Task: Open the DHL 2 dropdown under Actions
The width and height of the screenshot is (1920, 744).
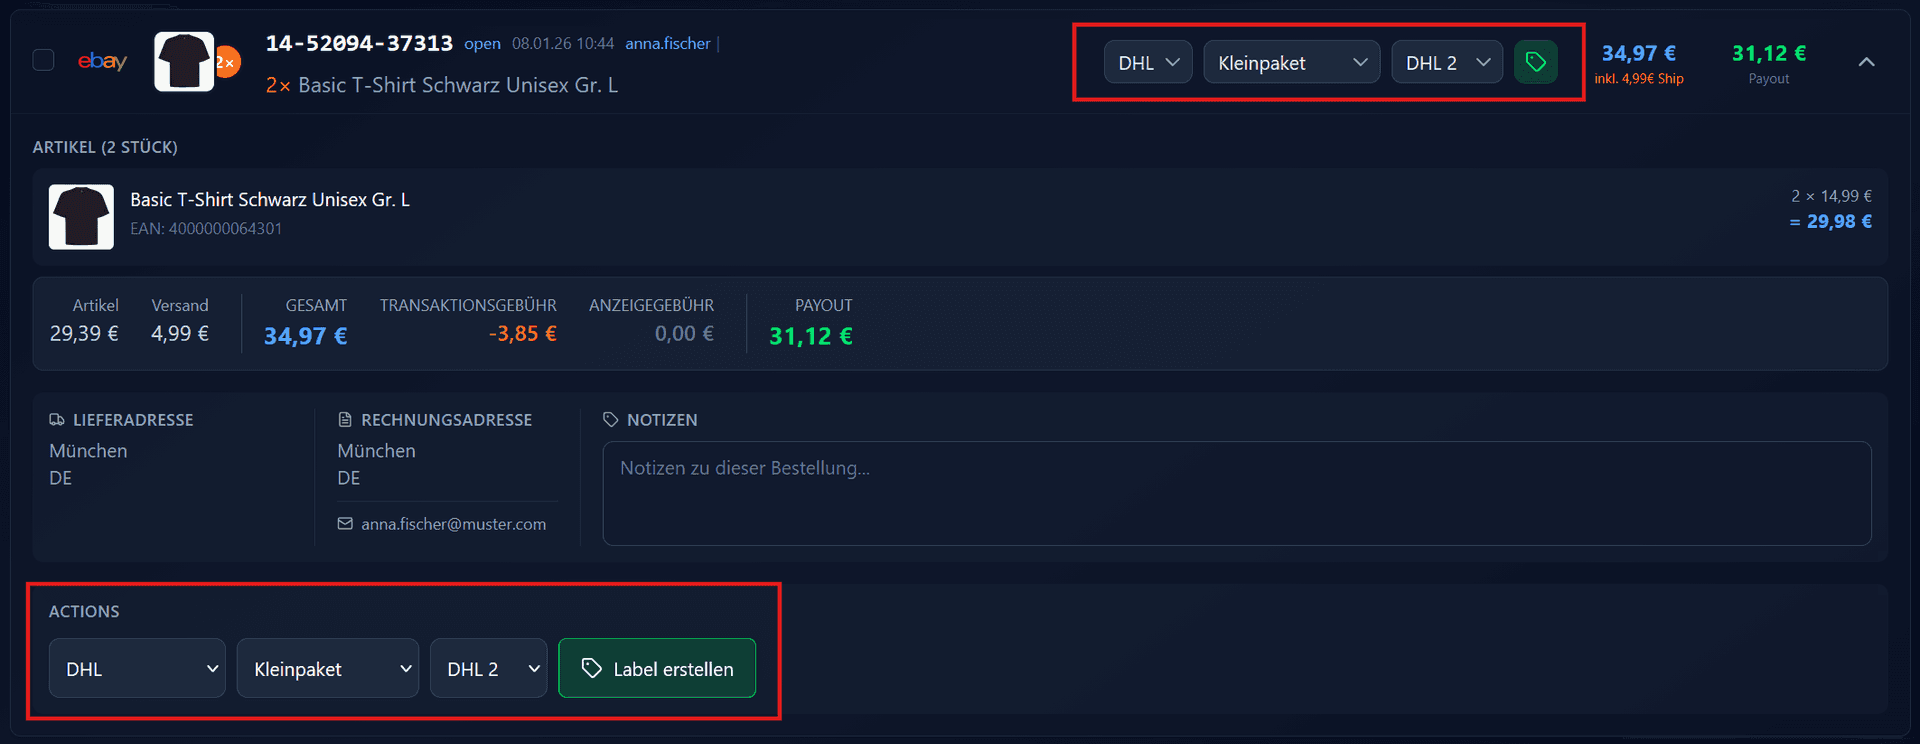Action: [489, 668]
